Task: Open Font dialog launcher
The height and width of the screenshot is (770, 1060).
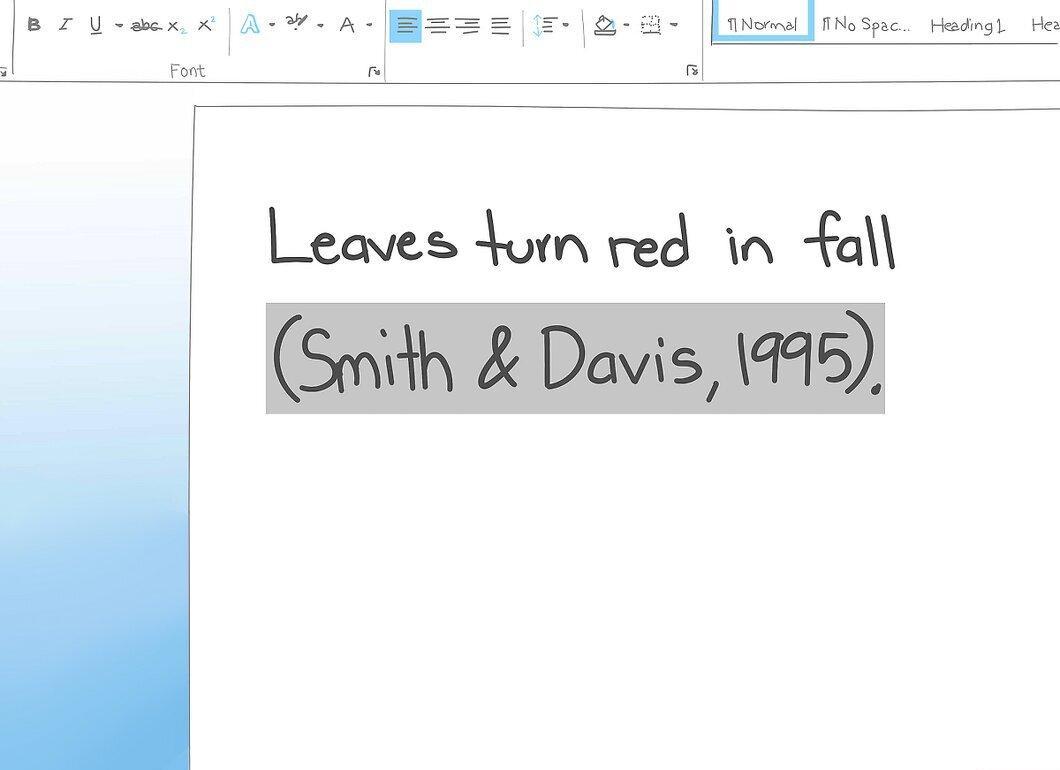Action: (x=374, y=71)
